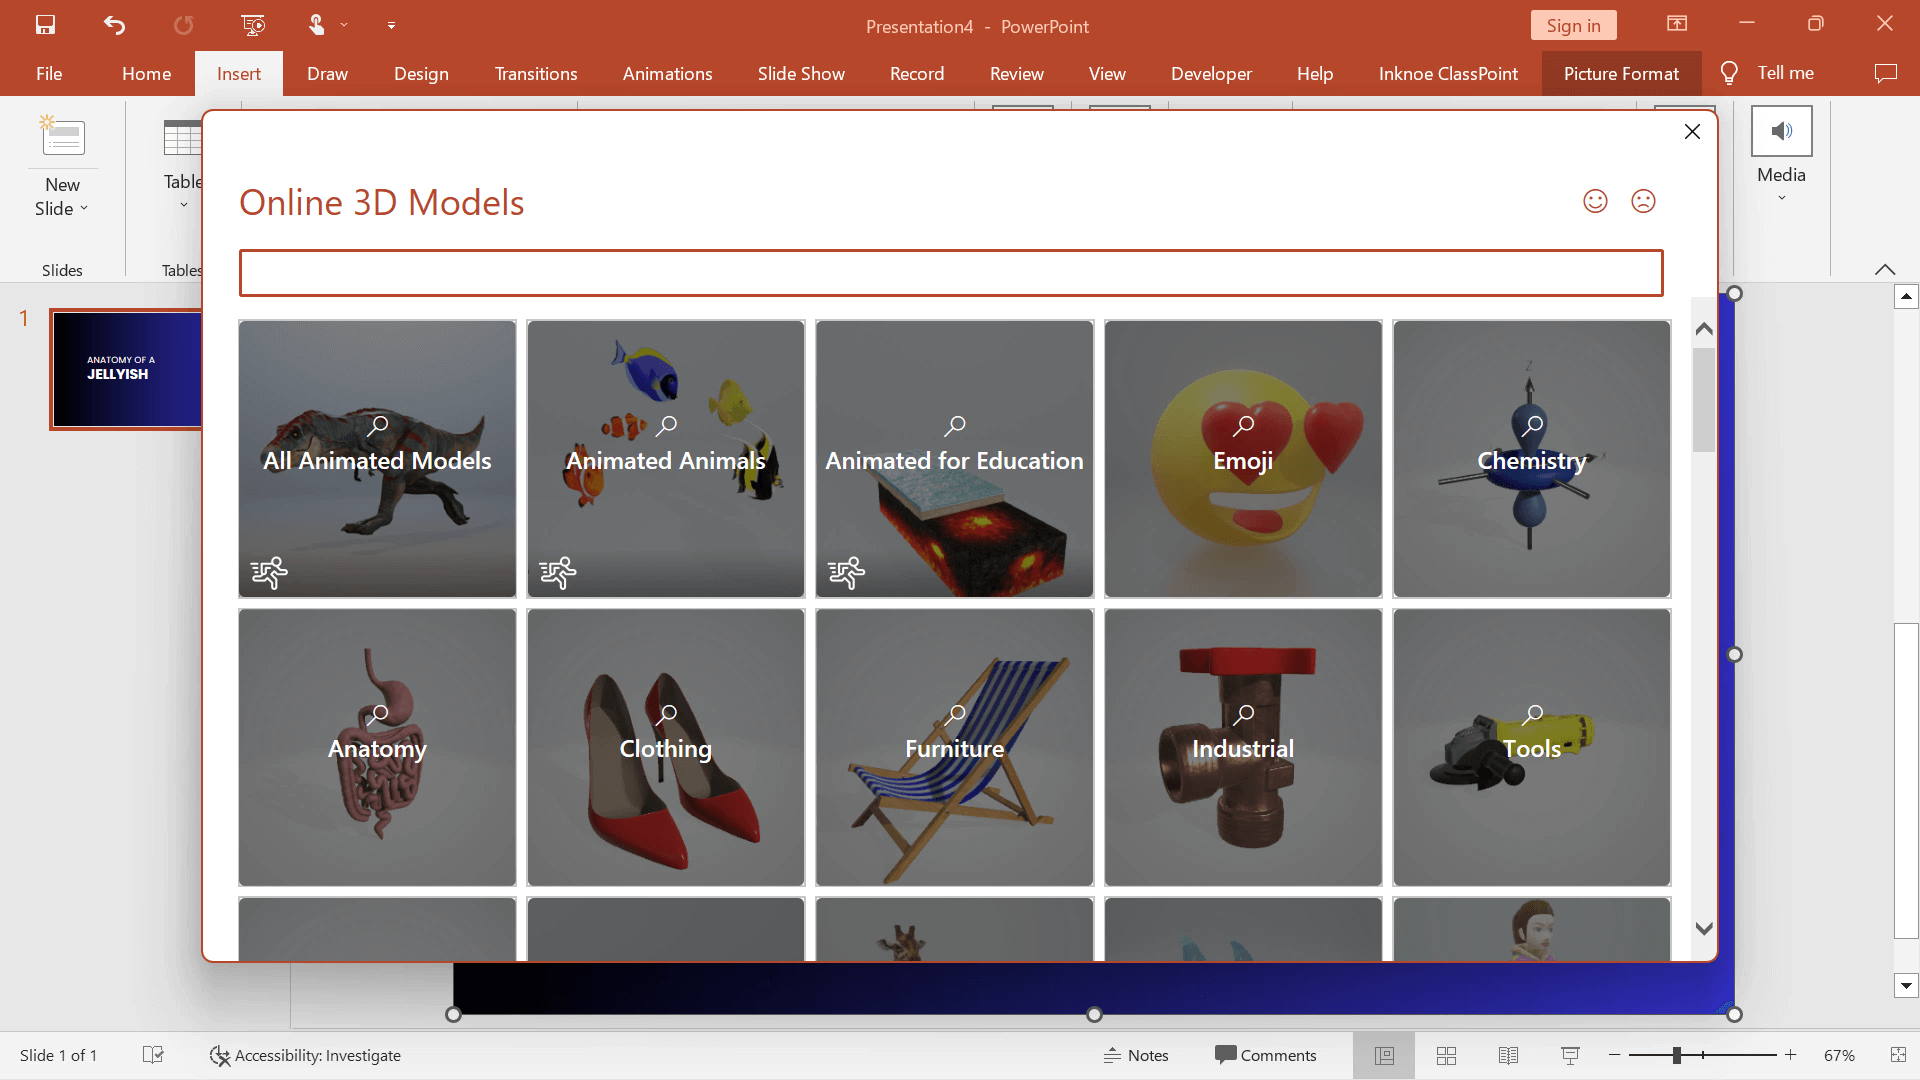Screen dimensions: 1920x1080
Task: Click the thumbs down feedback icon
Action: [1643, 200]
